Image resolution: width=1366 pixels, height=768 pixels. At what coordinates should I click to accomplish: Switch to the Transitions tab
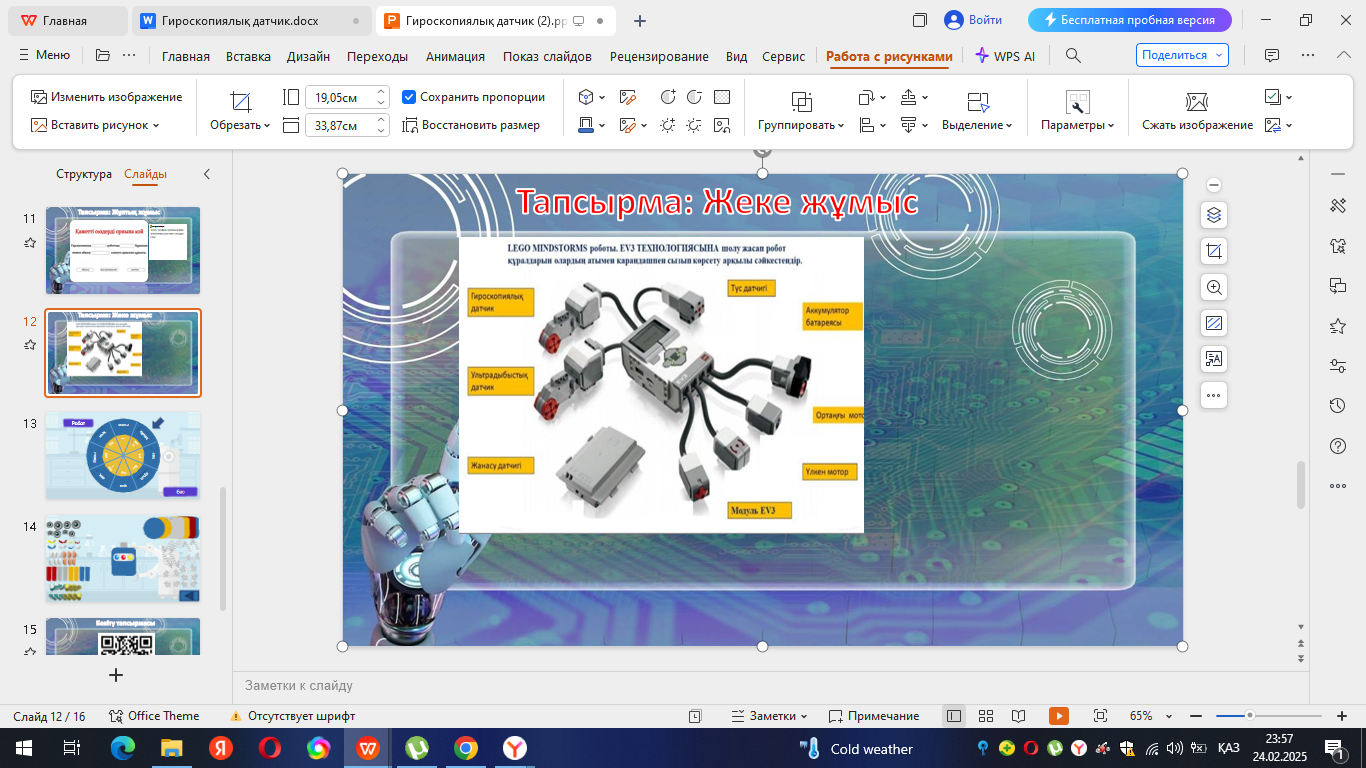point(377,56)
